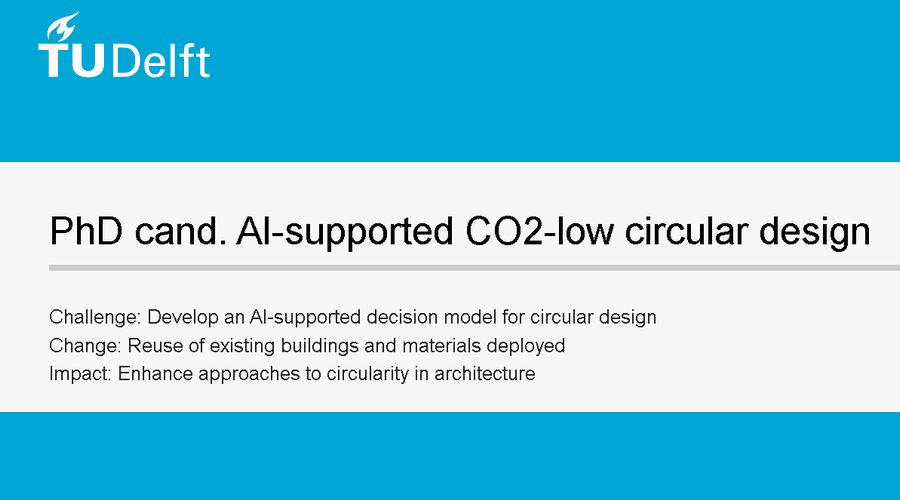Image resolution: width=900 pixels, height=500 pixels.
Task: Click the bold TU letters in the logo
Action: pyautogui.click(x=72, y=60)
